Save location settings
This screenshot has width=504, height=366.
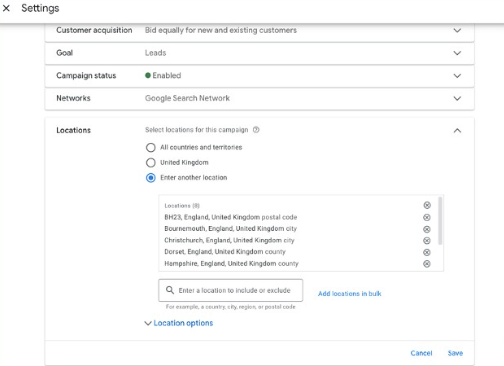(455, 353)
